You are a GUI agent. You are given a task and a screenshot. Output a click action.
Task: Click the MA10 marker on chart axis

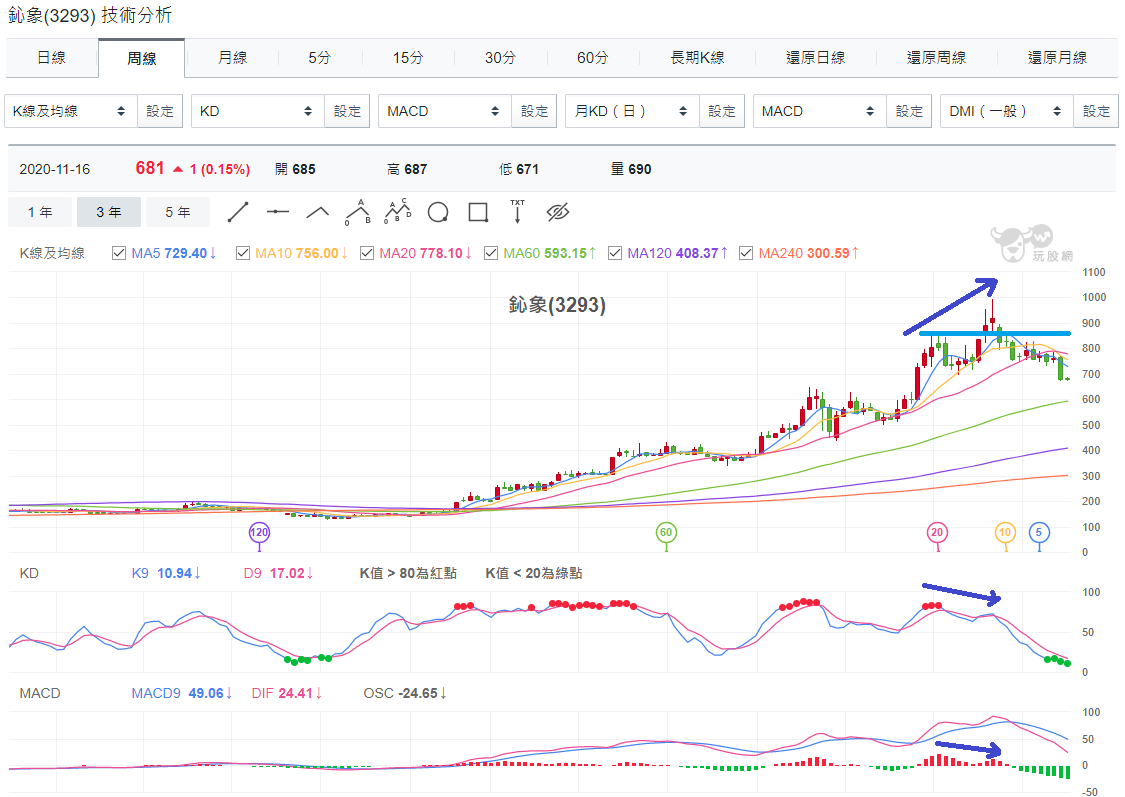point(1005,532)
